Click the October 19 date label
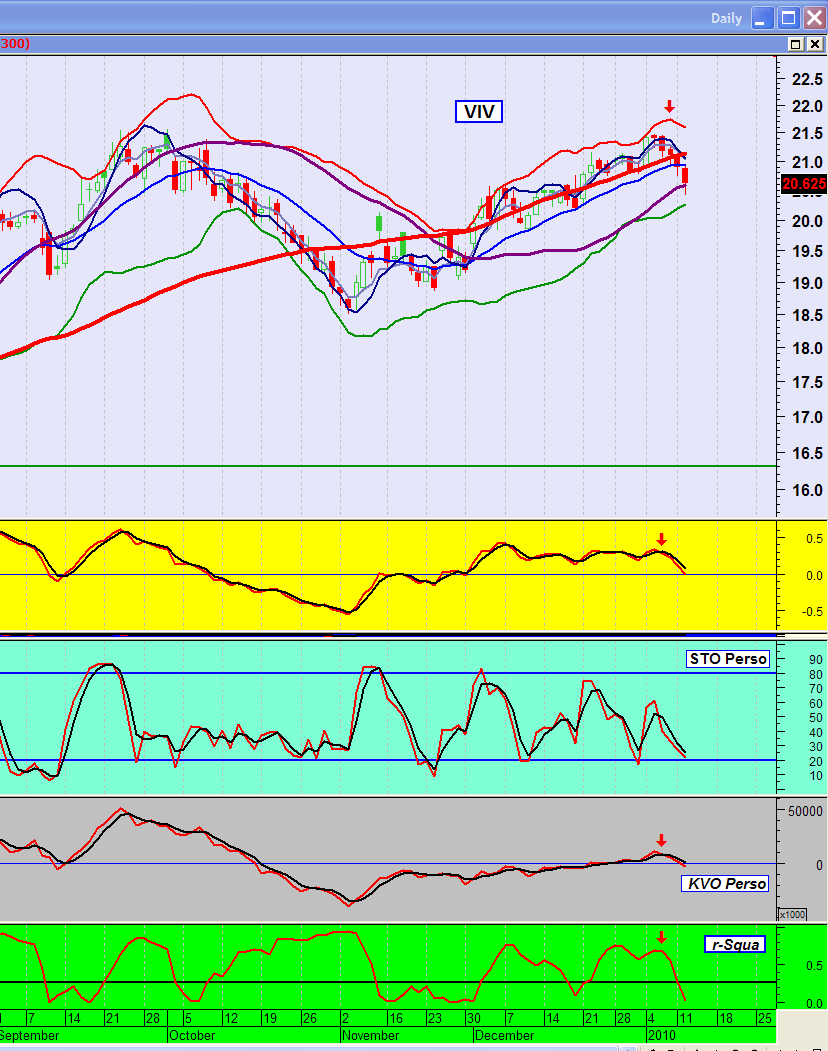828x1051 pixels. (270, 1018)
